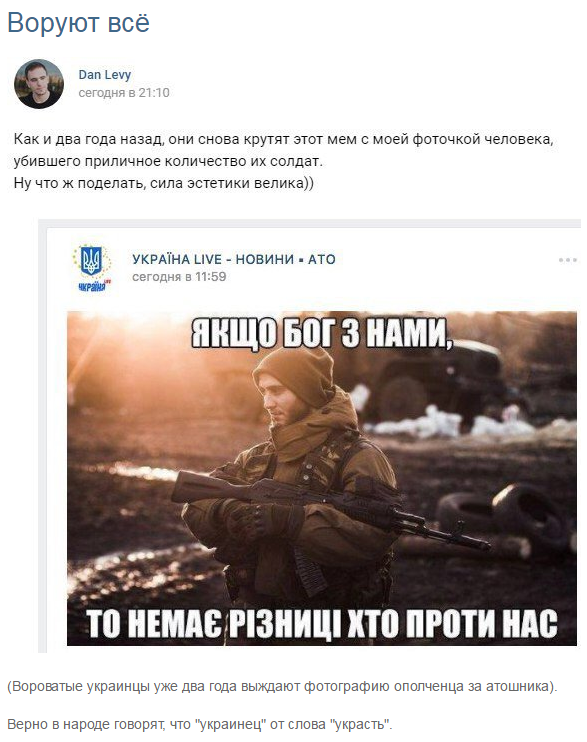Viewport: 587px width, 742px height.
Task: Open the three-dots menu on the repost
Action: click(x=567, y=260)
